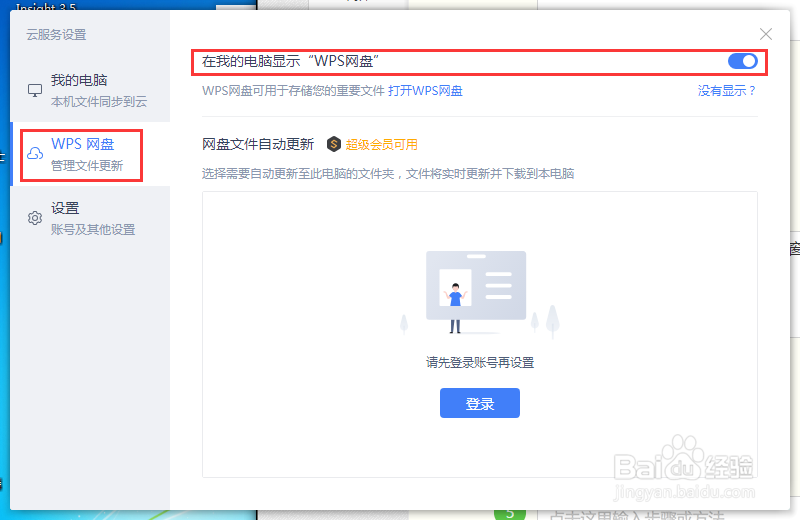Toggle the show WPS网盘 in My Computer switch

click(x=742, y=61)
